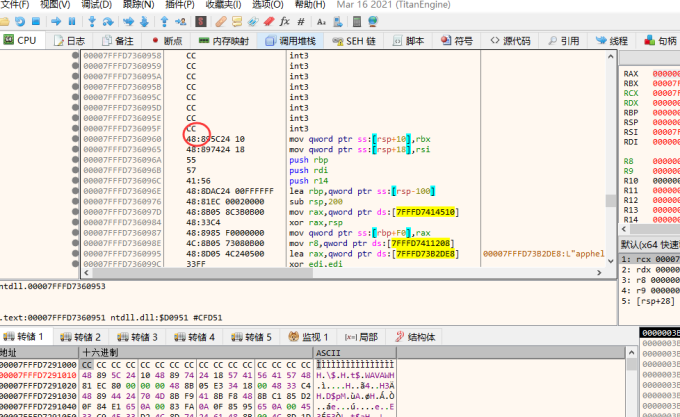Click the disassembly vertical scrollbar thumb
Image resolution: width=680 pixels, height=417 pixels.
(x=611, y=201)
